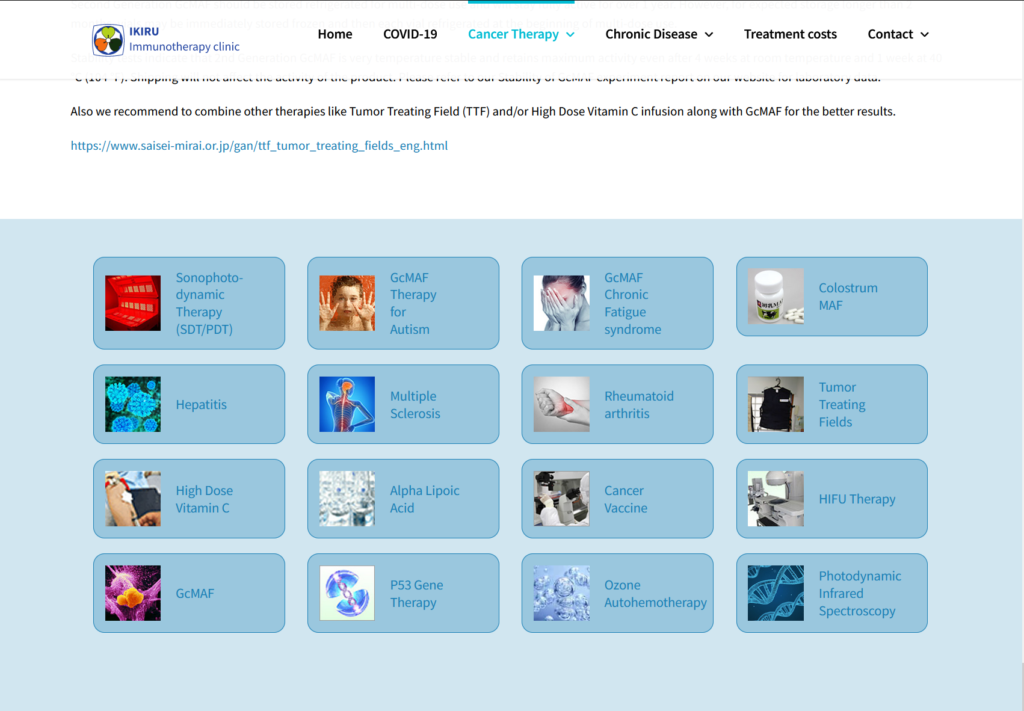The height and width of the screenshot is (711, 1024).
Task: Open the High Dose Vitamin C link
Action: tap(204, 499)
